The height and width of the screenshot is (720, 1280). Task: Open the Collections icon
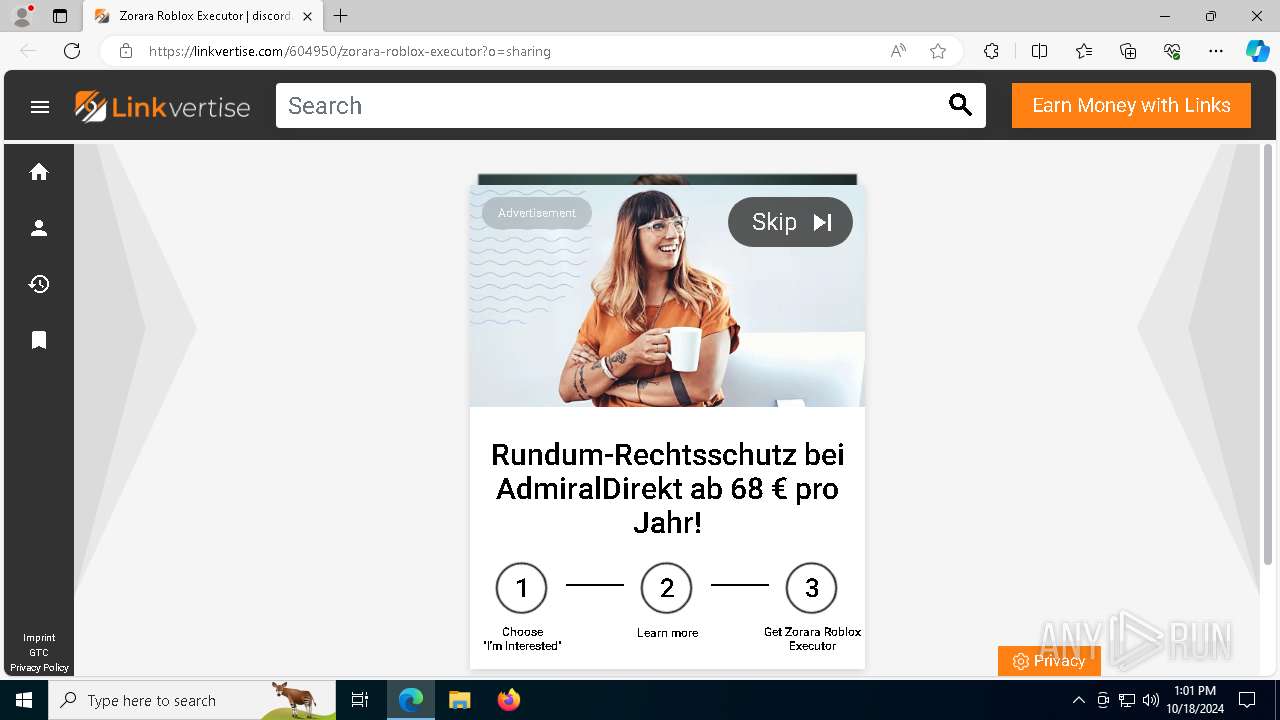click(1128, 51)
